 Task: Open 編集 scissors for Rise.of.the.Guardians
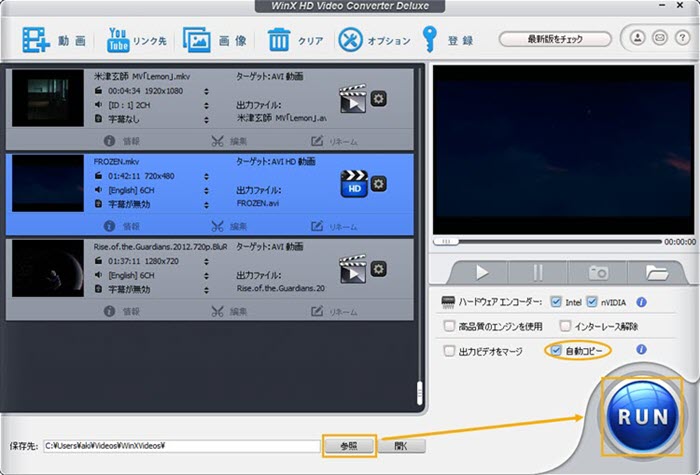click(x=229, y=311)
